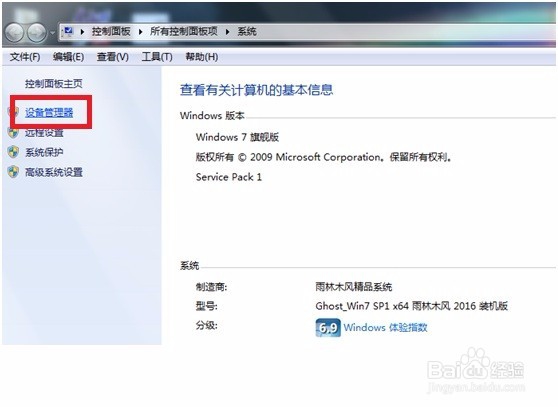Click model value Ghost_Win7 SP1 x64
558x407 pixels.
coord(411,306)
